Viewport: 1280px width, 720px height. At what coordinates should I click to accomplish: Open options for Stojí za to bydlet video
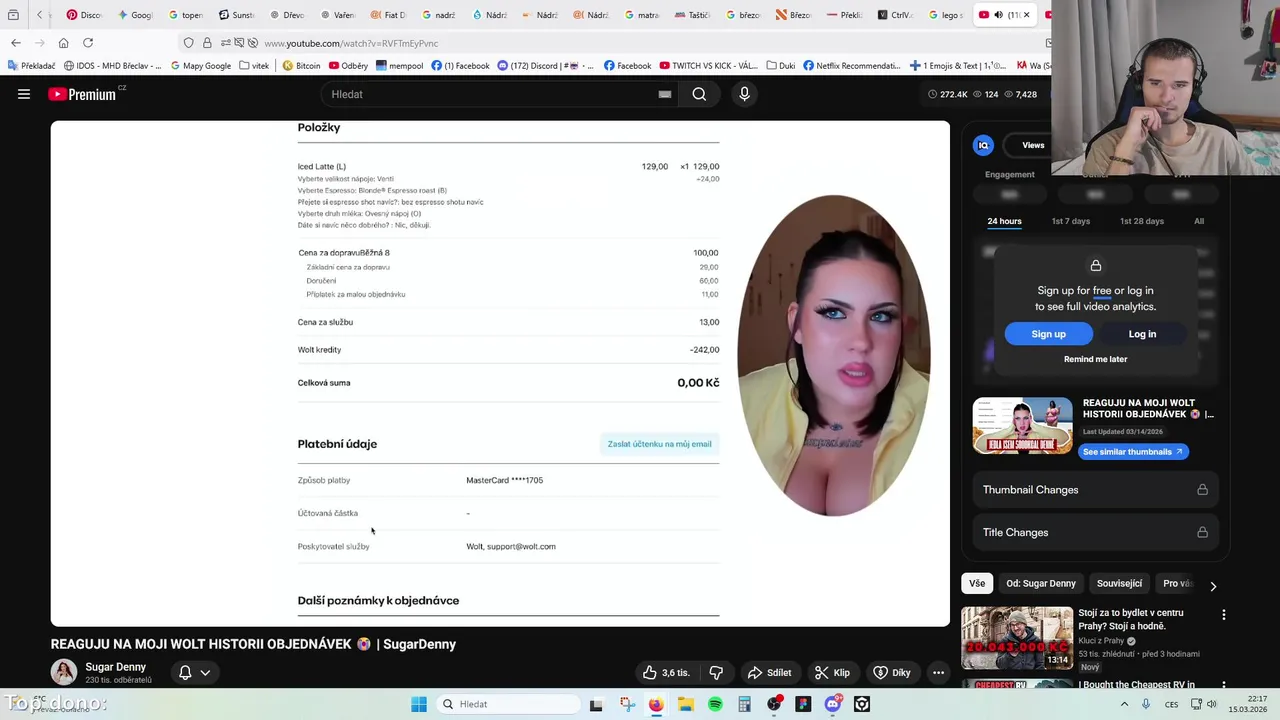click(x=1223, y=615)
